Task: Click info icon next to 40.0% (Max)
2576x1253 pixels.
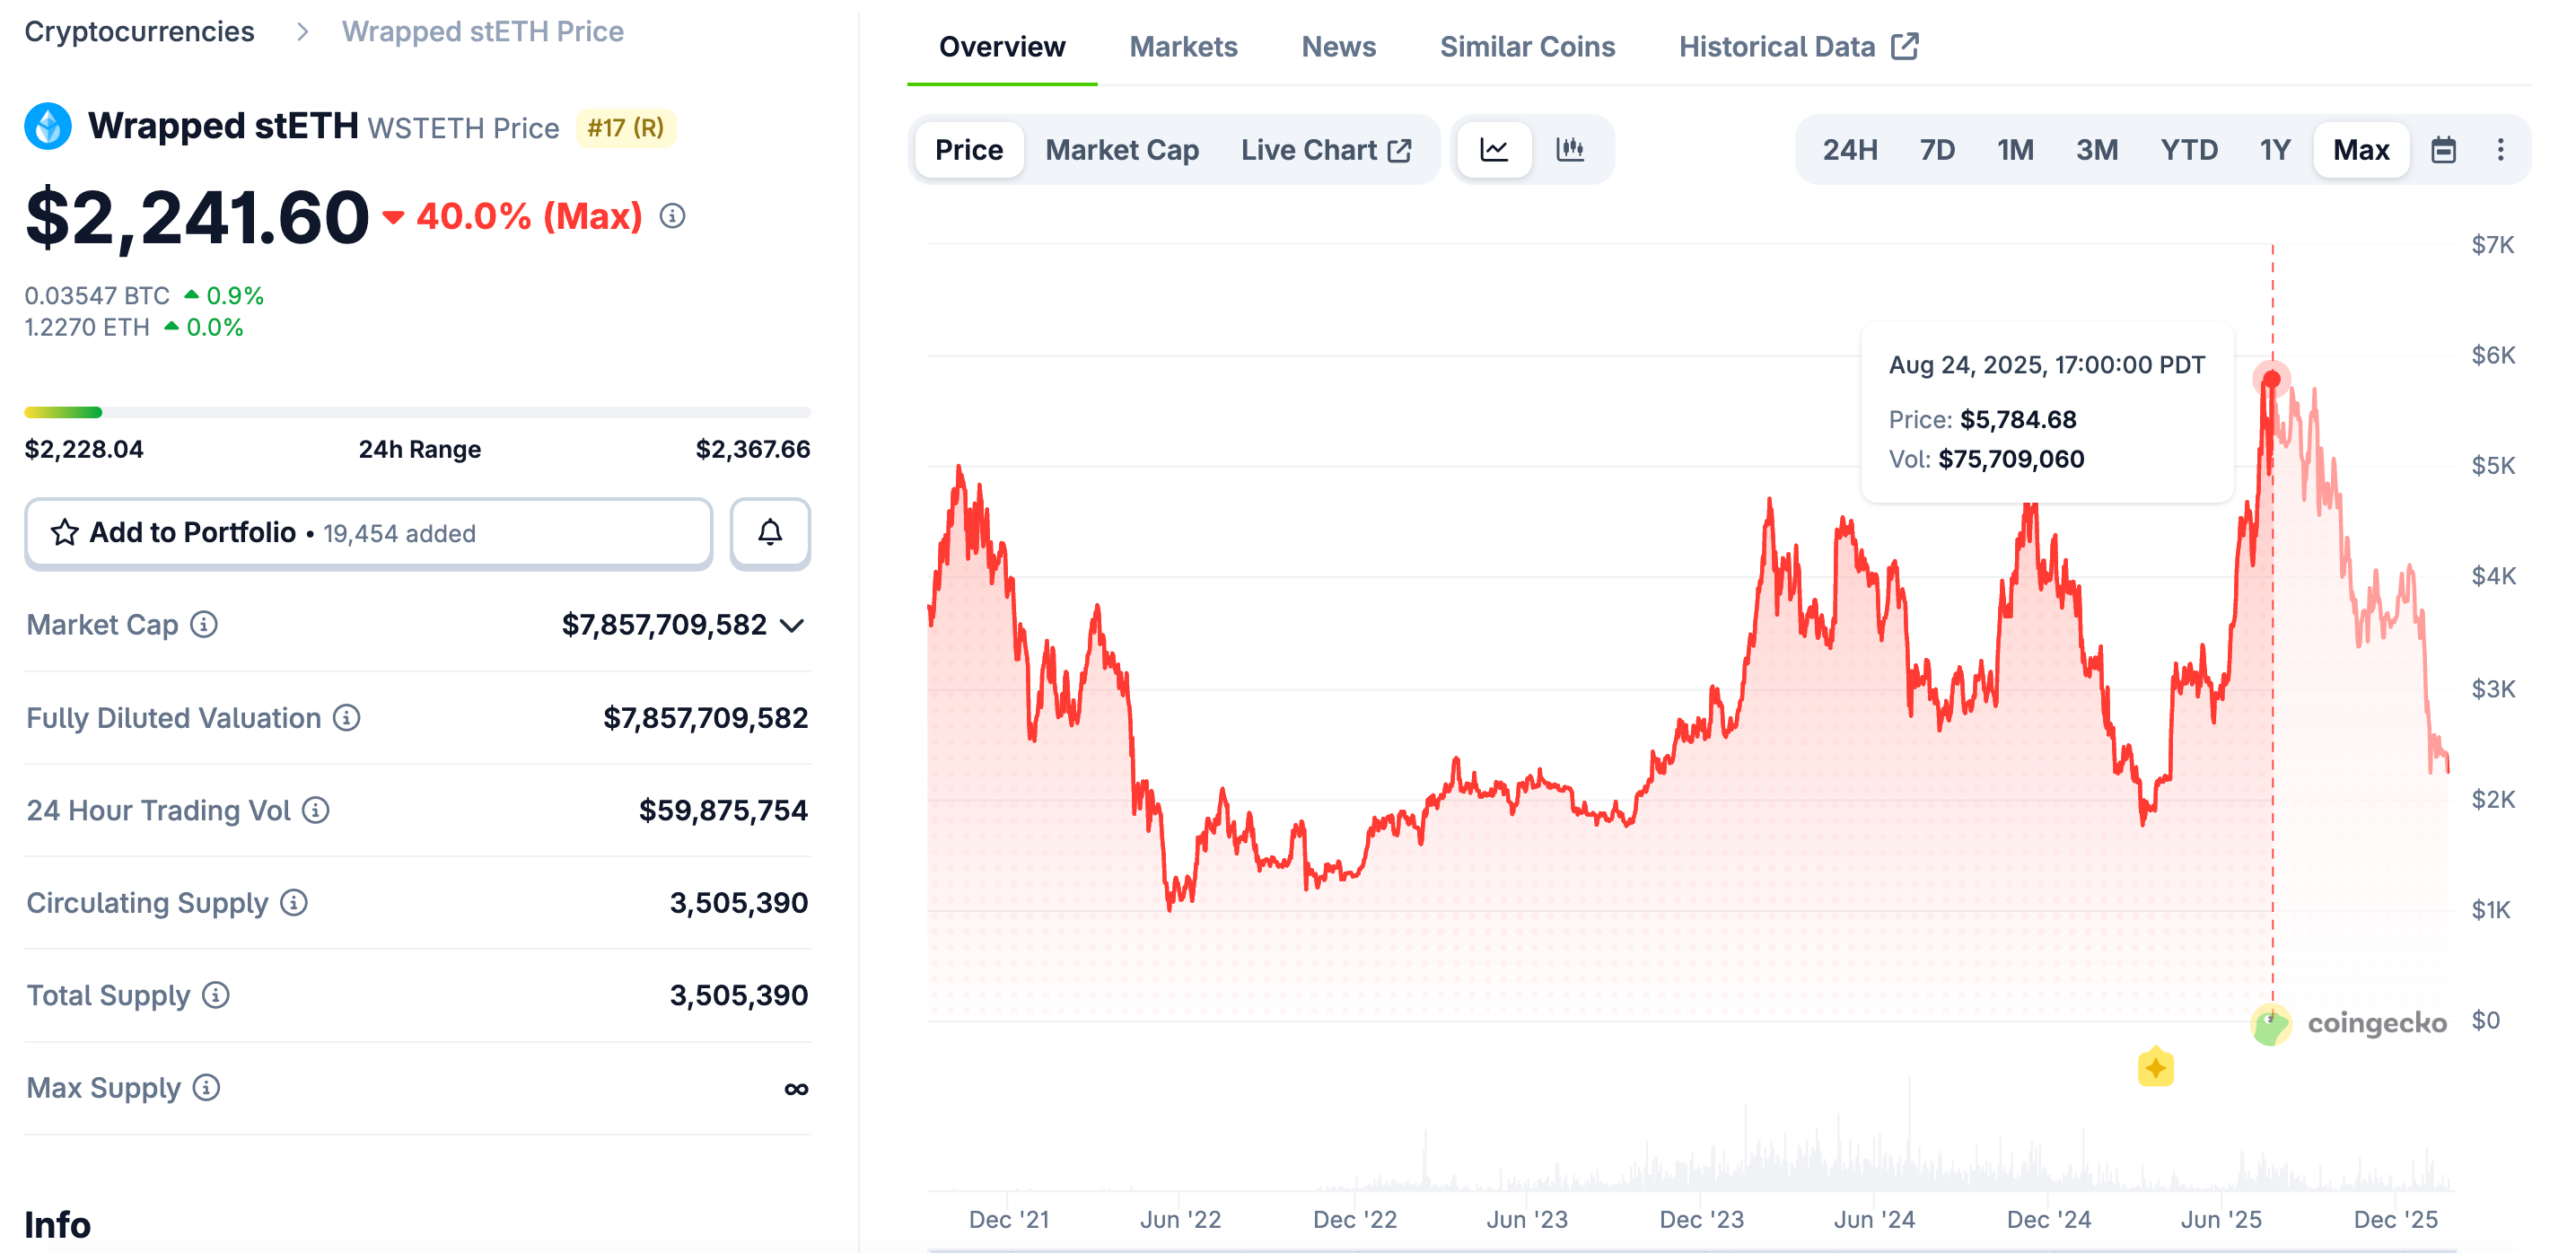Action: [x=673, y=216]
